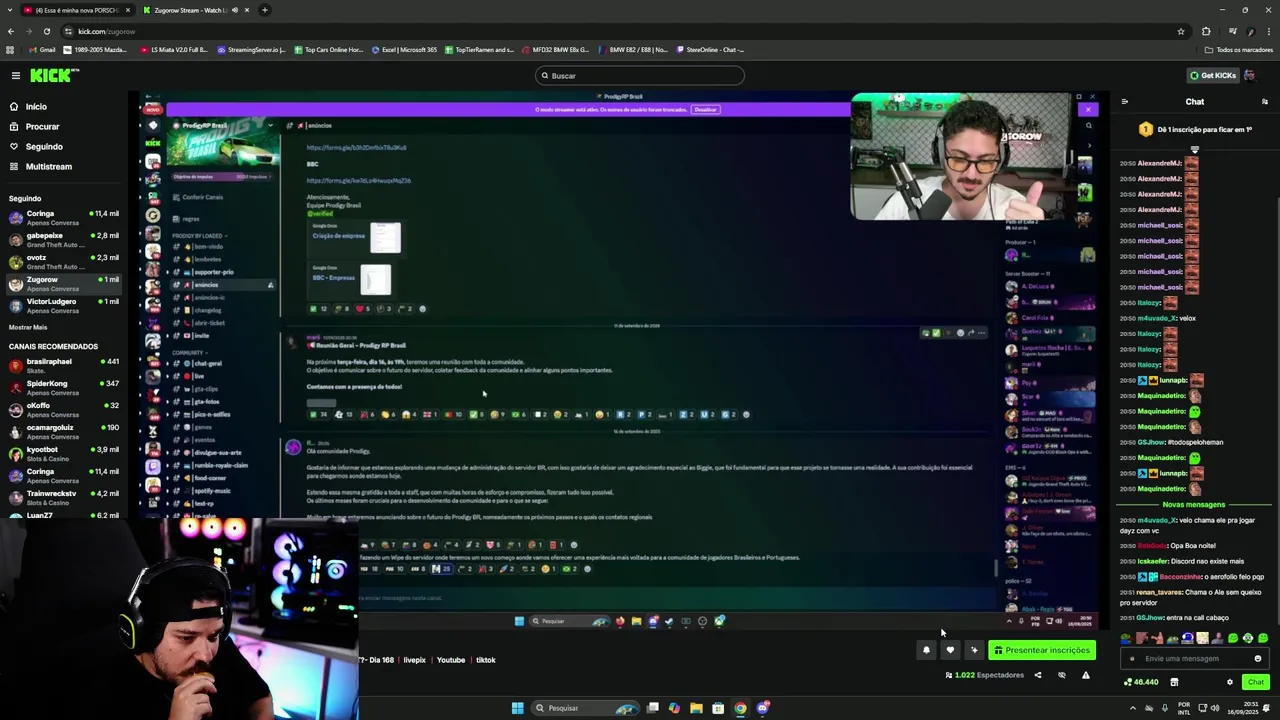Viewport: 1280px width, 720px height.
Task: Open chat settings gear icon
Action: [1230, 682]
